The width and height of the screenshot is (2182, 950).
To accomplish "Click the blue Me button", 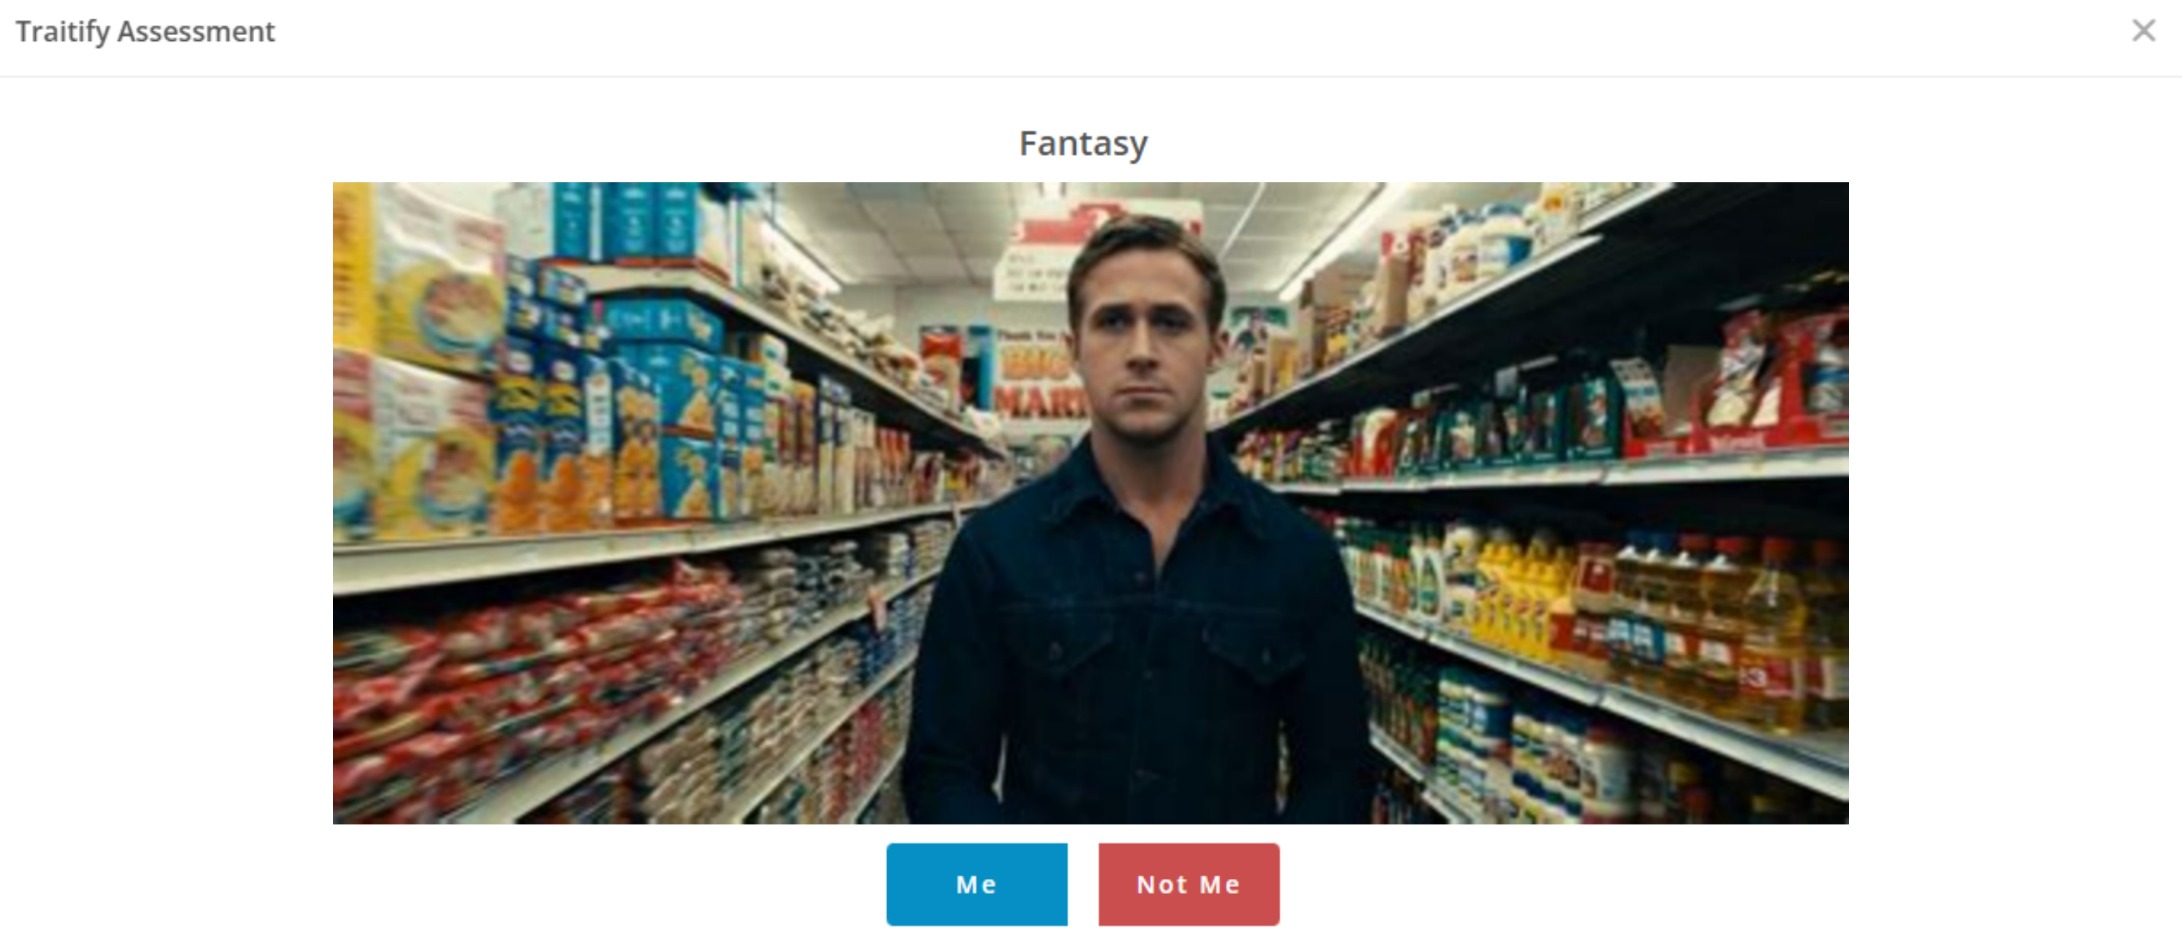I will point(976,884).
